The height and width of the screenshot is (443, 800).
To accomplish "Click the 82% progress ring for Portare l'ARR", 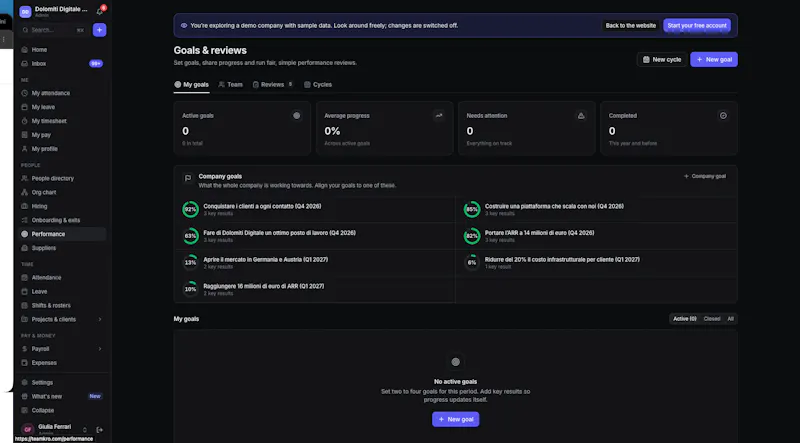I will coord(472,236).
